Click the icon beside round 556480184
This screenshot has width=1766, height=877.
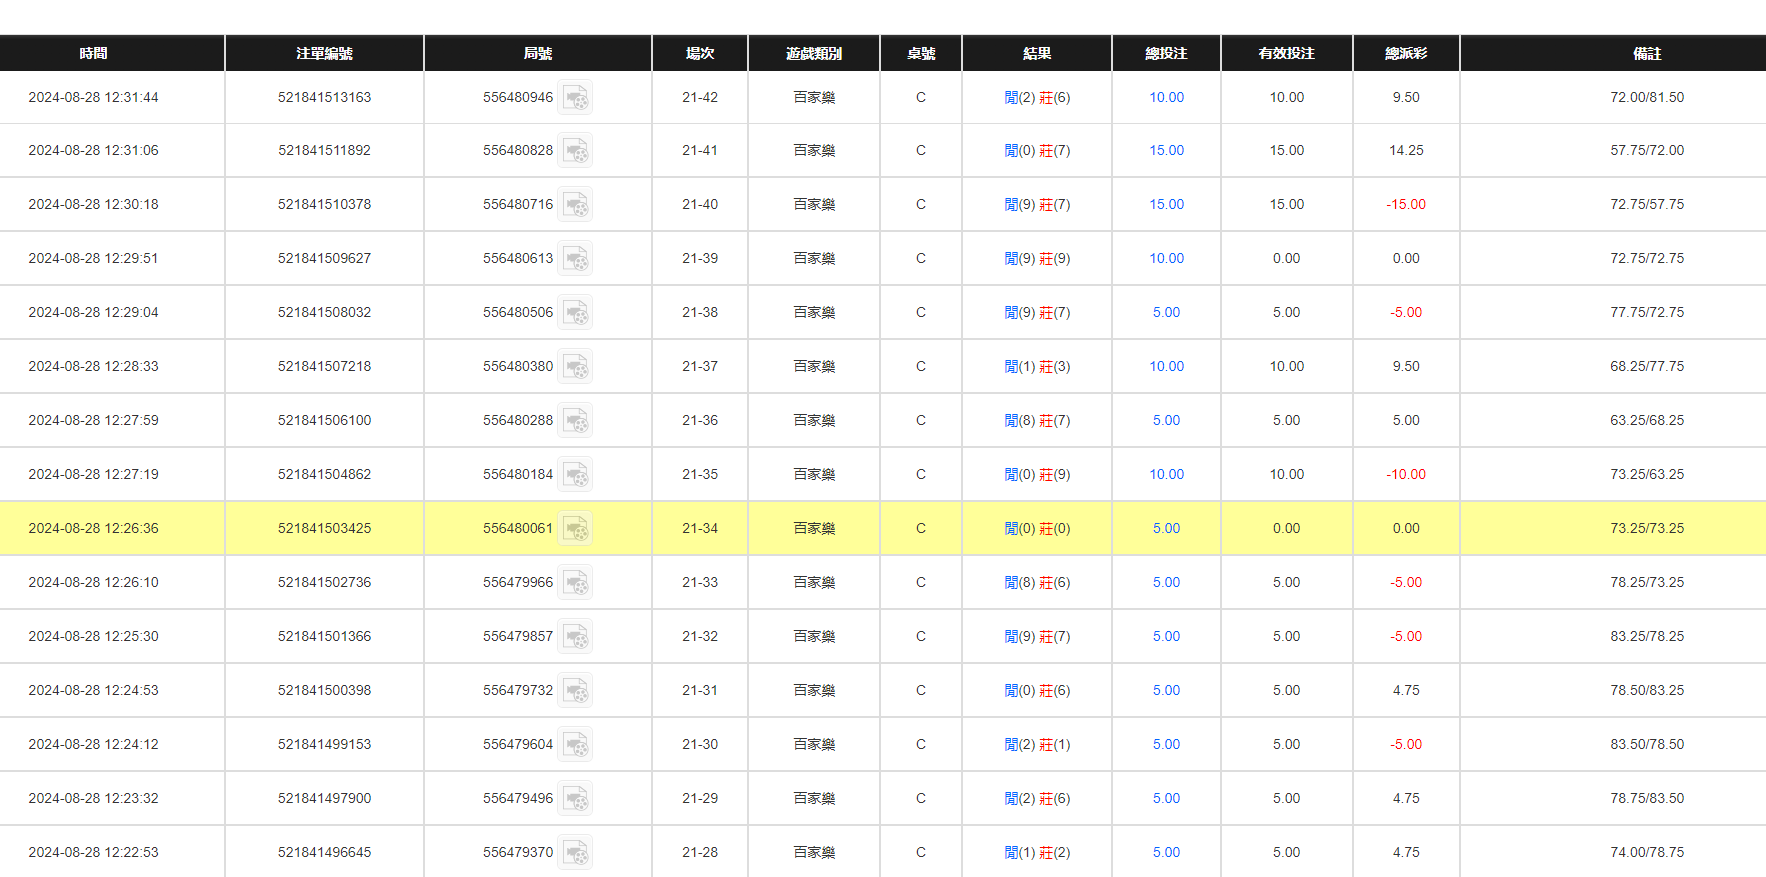click(575, 475)
